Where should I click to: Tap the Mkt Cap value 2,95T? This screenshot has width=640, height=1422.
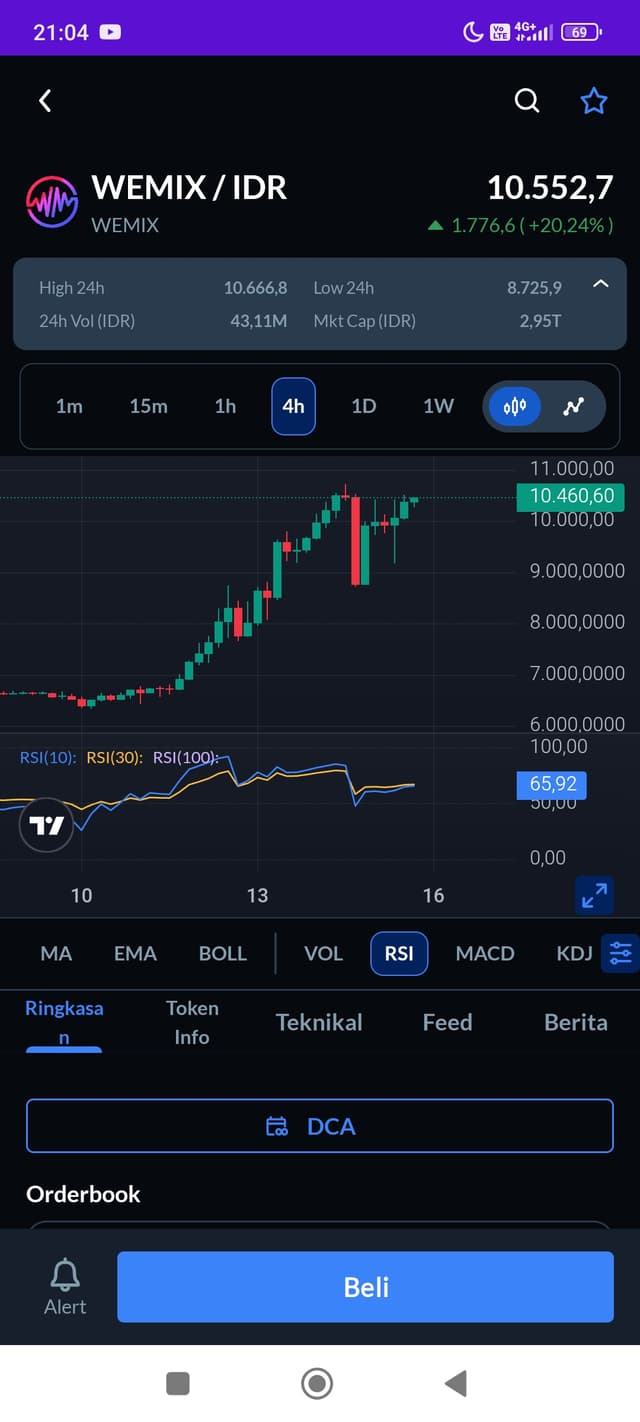(541, 321)
